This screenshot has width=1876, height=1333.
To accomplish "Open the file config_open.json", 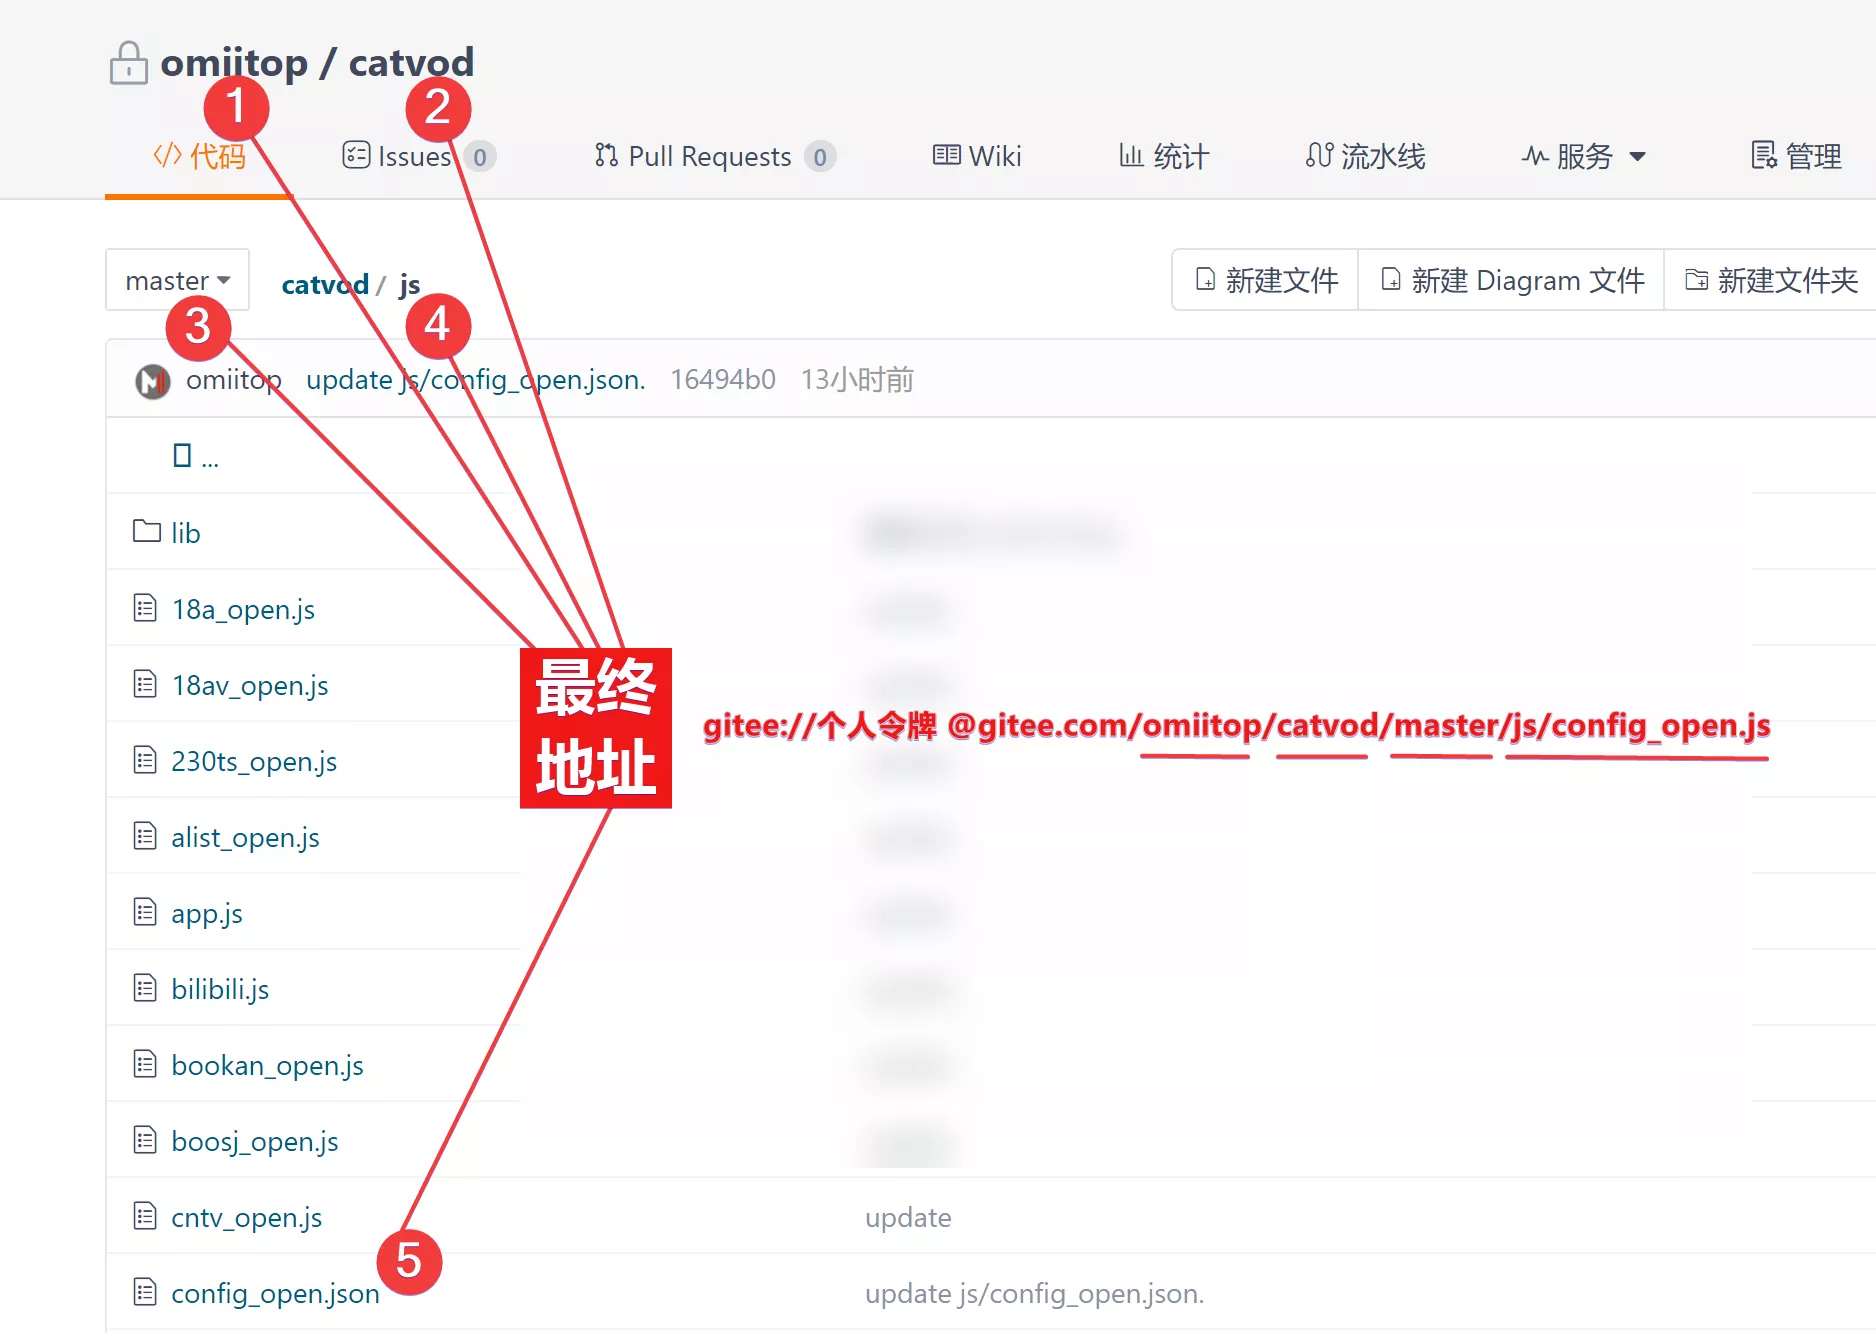I will click(x=275, y=1293).
